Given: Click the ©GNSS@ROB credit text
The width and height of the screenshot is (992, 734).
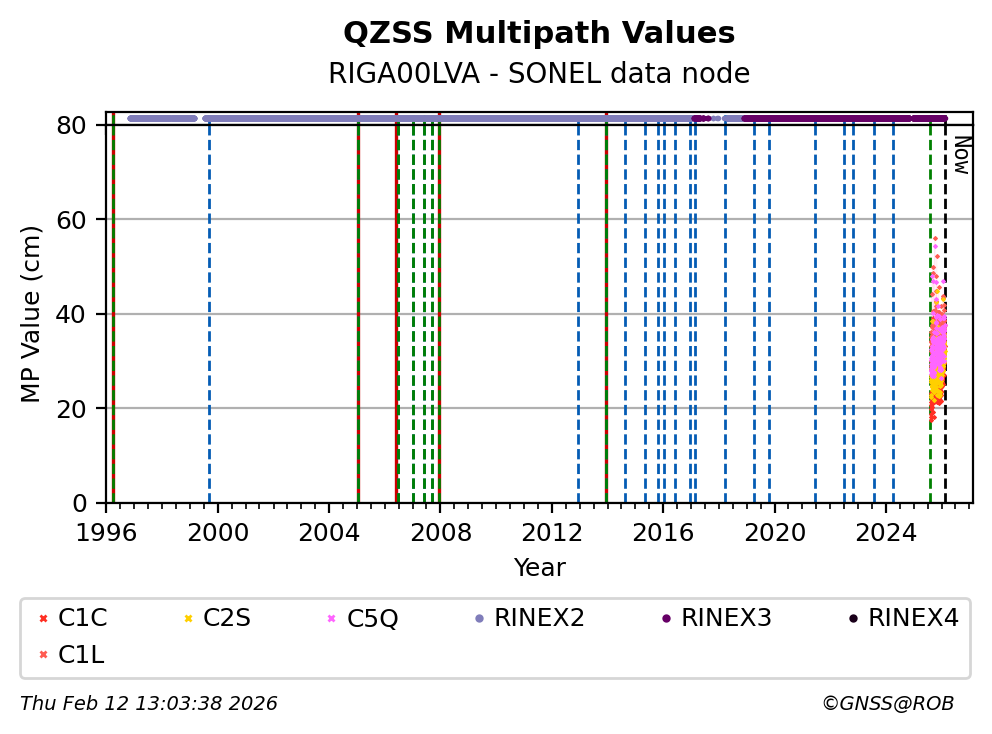Looking at the screenshot, I should pos(887,704).
